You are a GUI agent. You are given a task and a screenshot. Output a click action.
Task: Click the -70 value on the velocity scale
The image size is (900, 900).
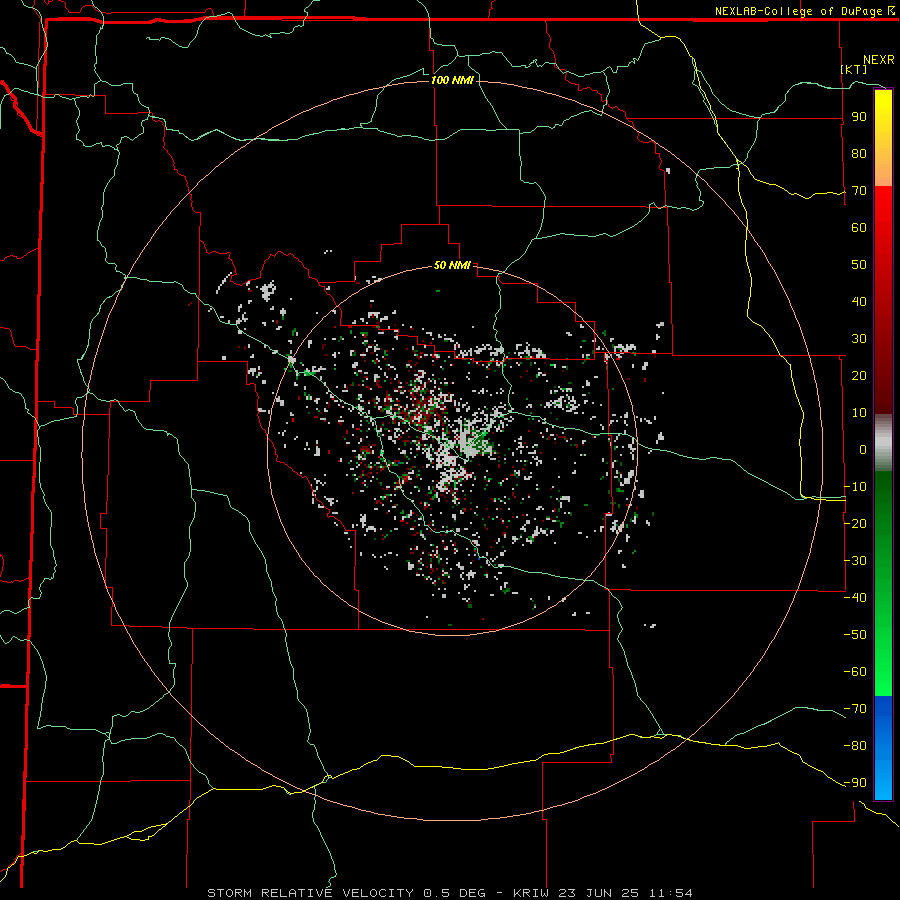[x=855, y=709]
